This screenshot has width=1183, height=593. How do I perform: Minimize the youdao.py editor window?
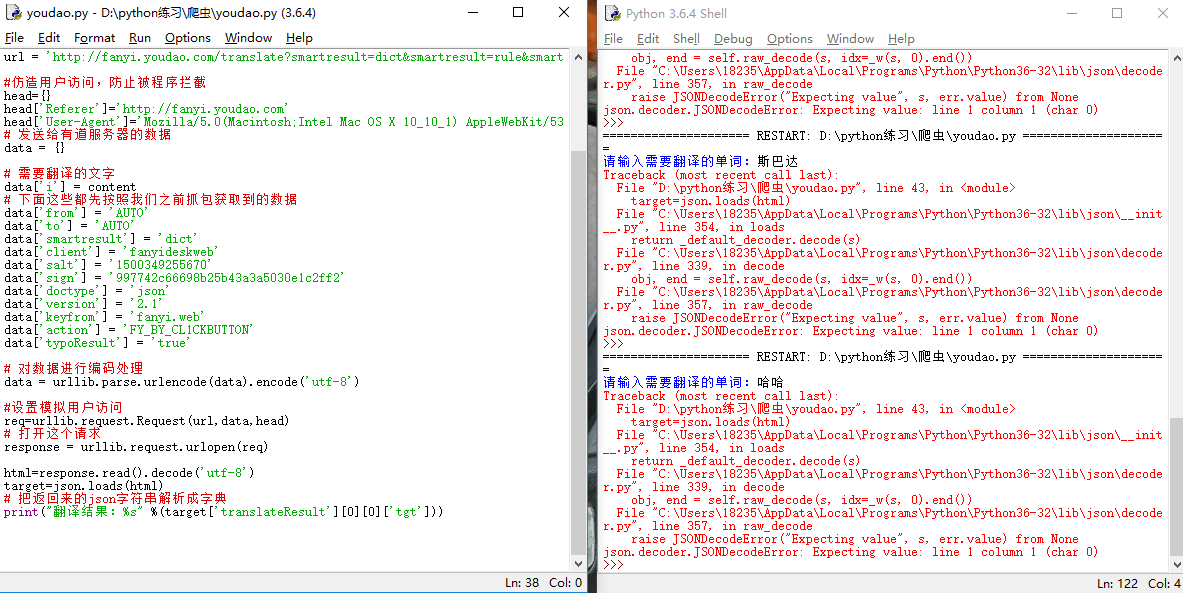coord(471,13)
